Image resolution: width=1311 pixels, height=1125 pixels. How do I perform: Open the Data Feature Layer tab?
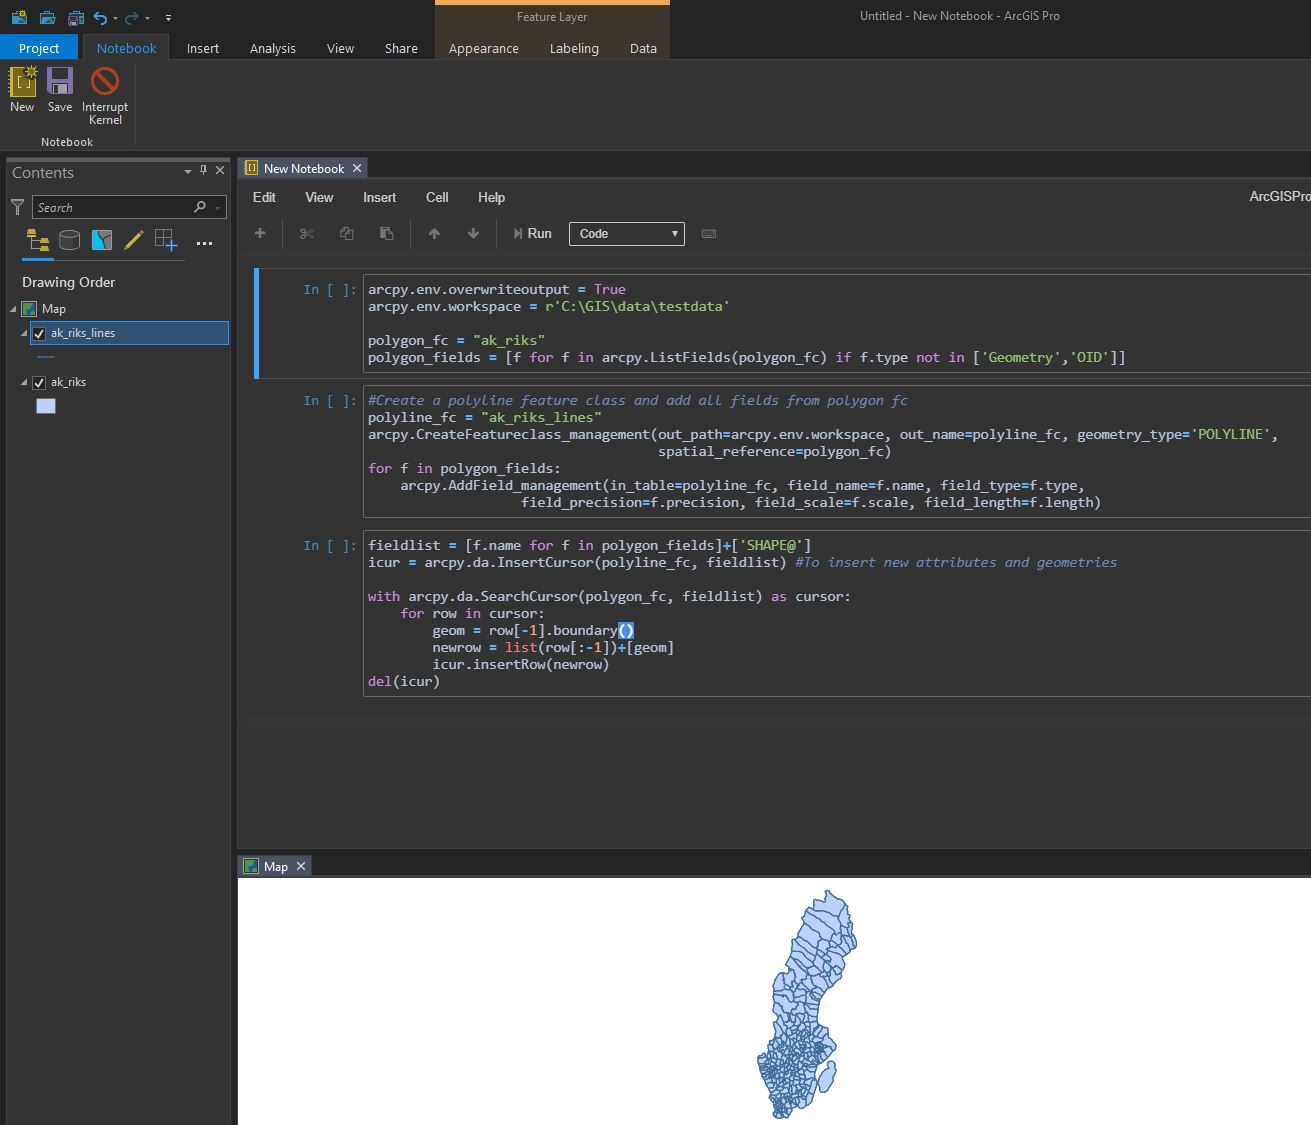point(643,48)
